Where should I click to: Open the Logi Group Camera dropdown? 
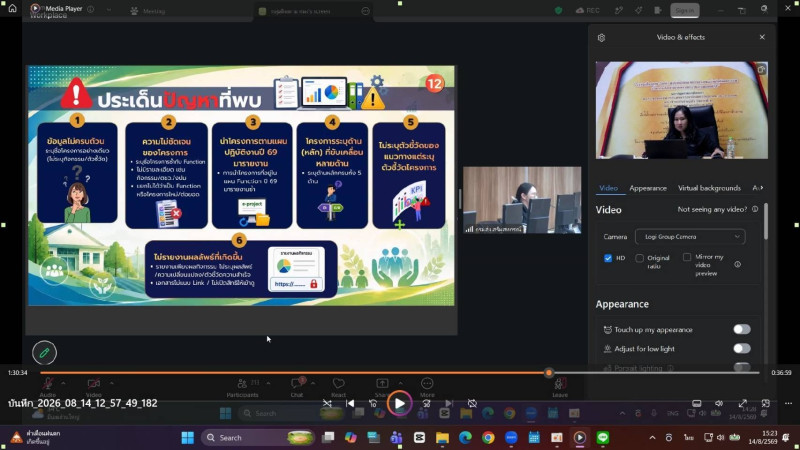pos(690,237)
